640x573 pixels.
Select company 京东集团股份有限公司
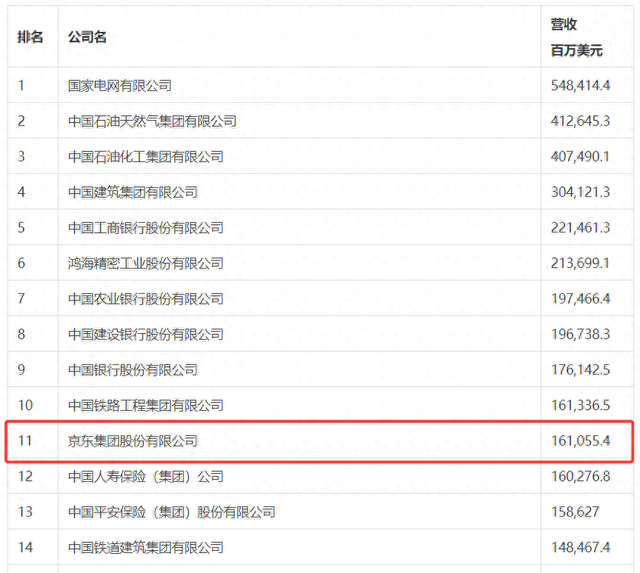133,441
